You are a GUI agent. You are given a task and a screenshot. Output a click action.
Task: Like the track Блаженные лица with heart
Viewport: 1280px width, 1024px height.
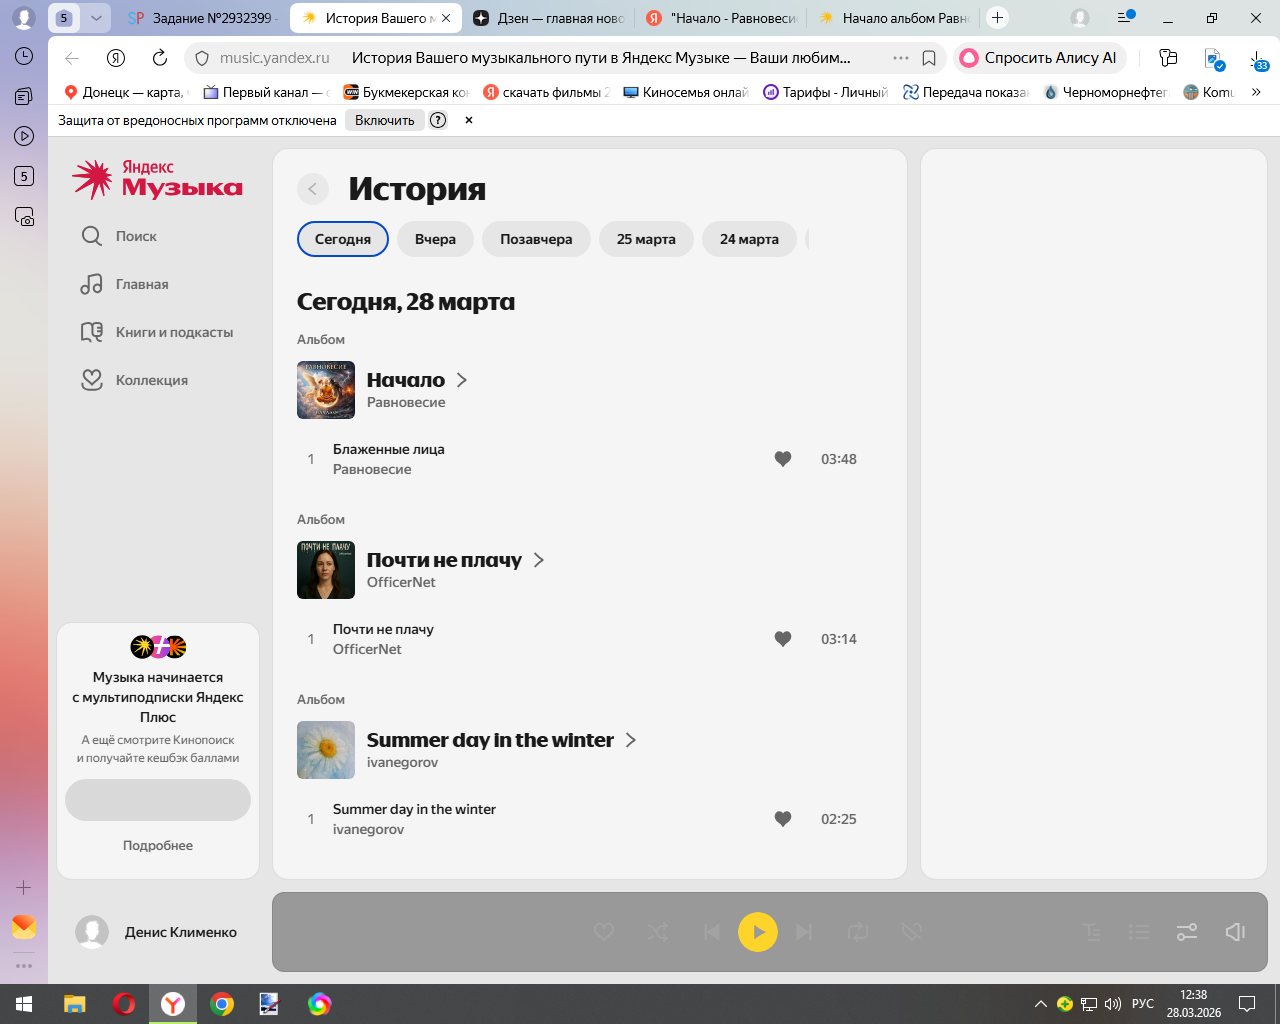point(783,459)
